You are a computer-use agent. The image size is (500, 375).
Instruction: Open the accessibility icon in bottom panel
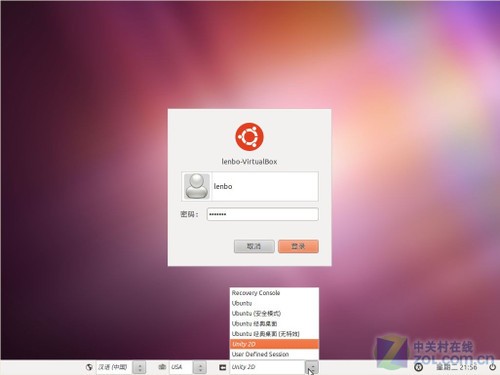point(419,367)
